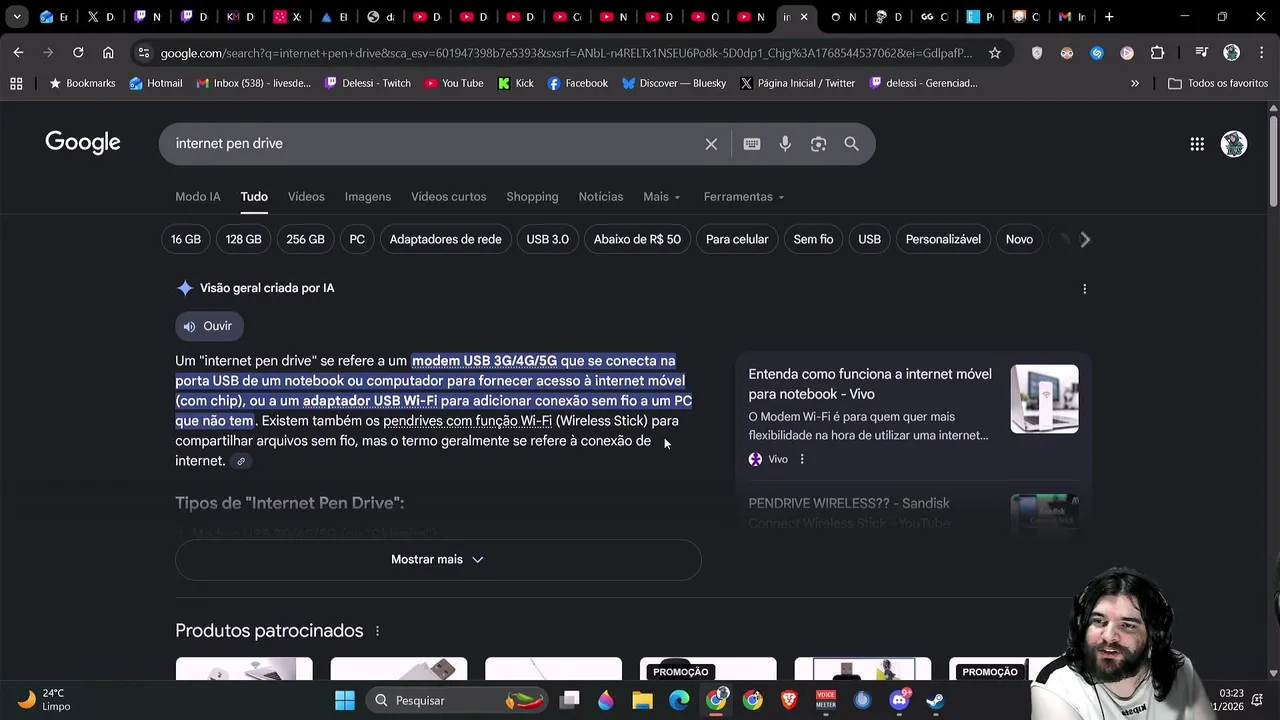Open Hotmail bookmark
Viewport: 1280px width, 720px height.
(156, 84)
